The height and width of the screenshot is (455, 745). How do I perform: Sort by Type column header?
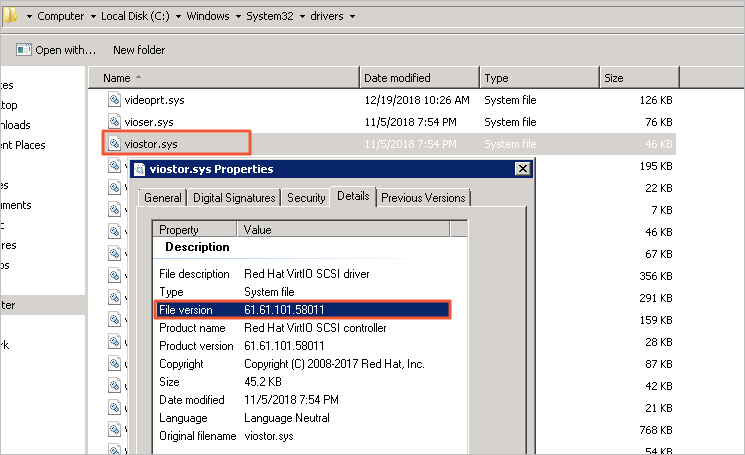click(497, 78)
